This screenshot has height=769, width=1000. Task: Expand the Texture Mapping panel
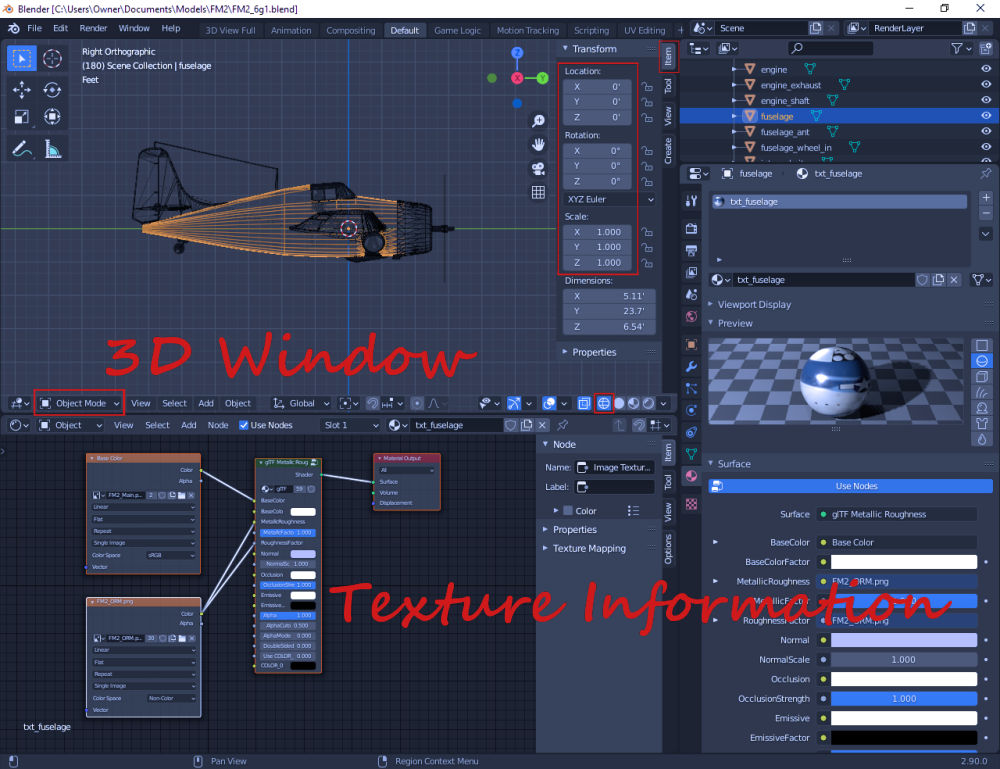click(589, 548)
